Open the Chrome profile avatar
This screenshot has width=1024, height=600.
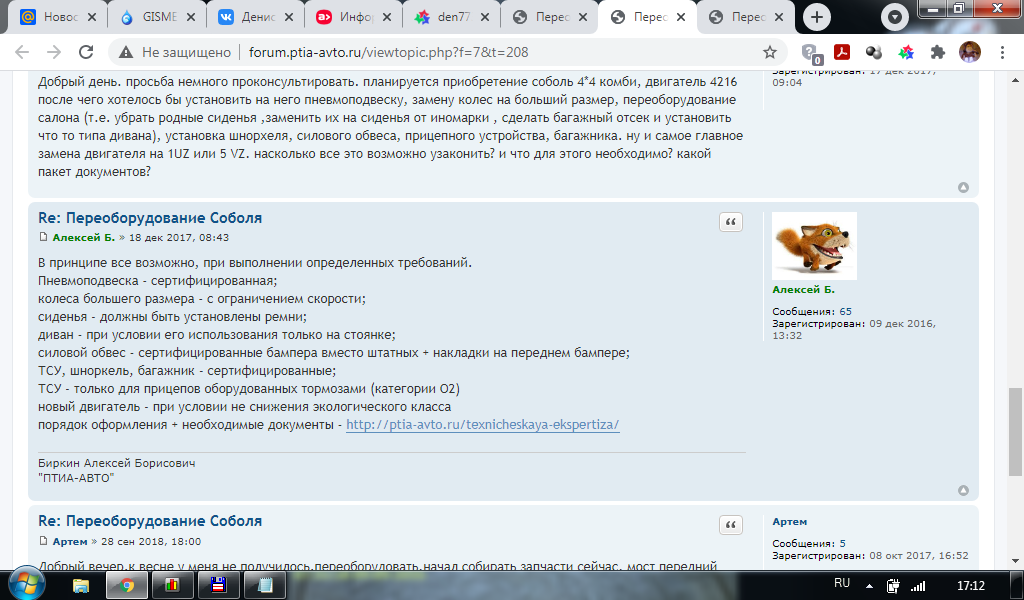[970, 52]
